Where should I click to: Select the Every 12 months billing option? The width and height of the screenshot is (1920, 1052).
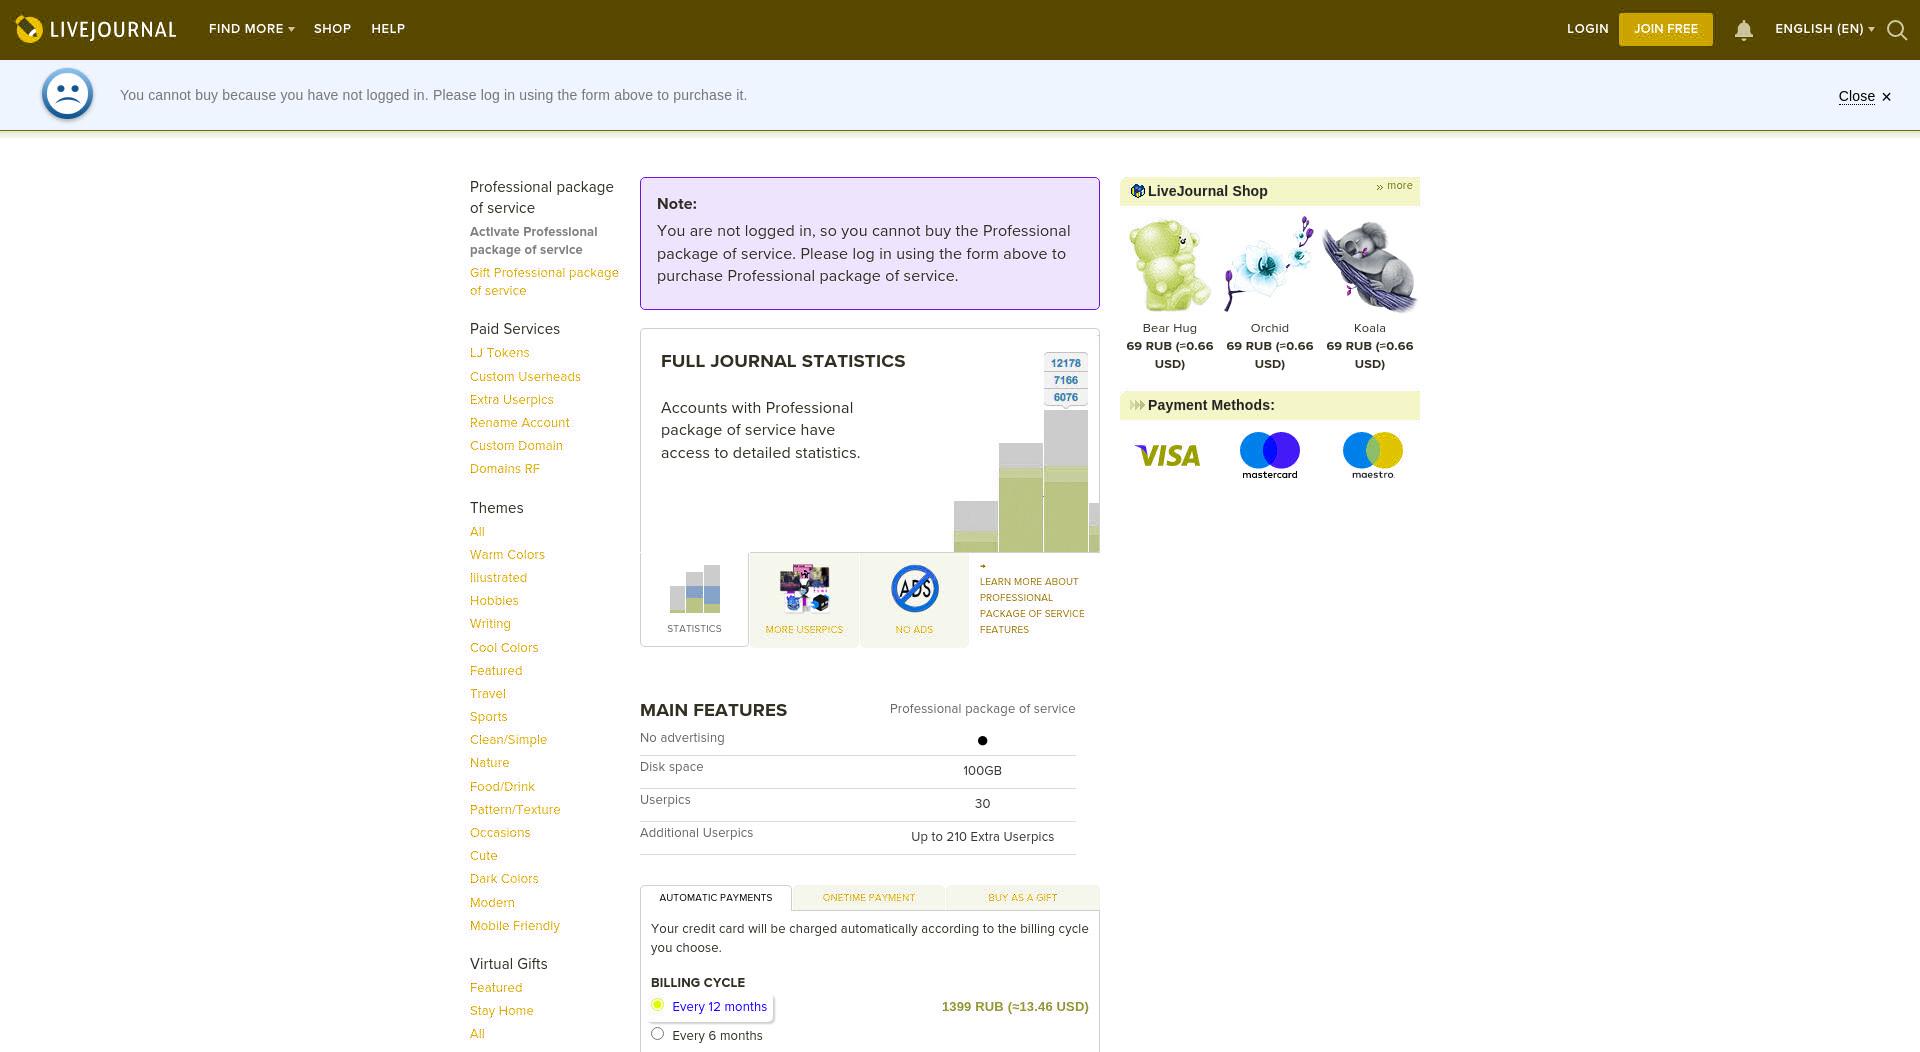[657, 1005]
